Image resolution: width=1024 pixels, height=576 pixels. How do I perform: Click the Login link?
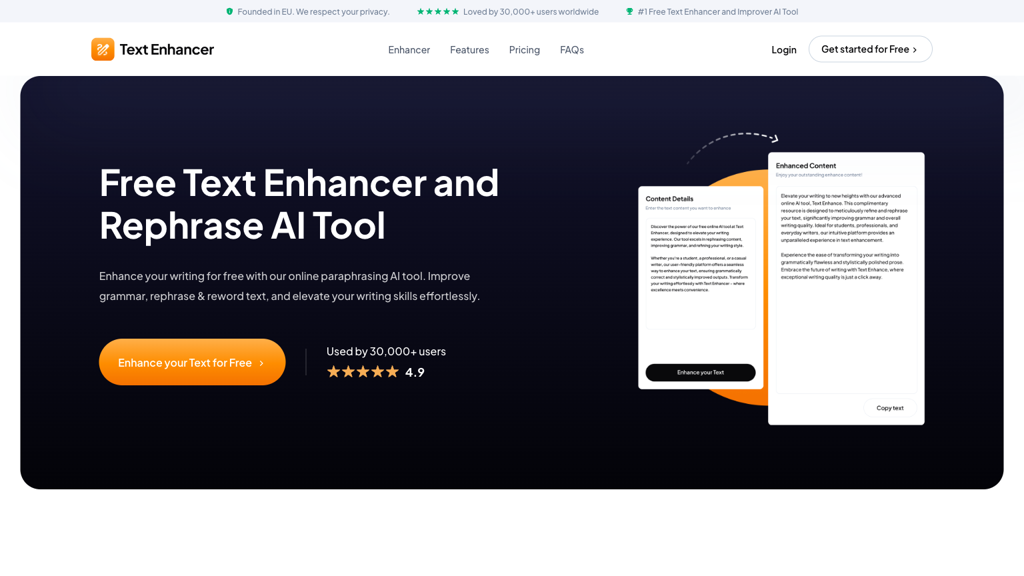pos(783,49)
